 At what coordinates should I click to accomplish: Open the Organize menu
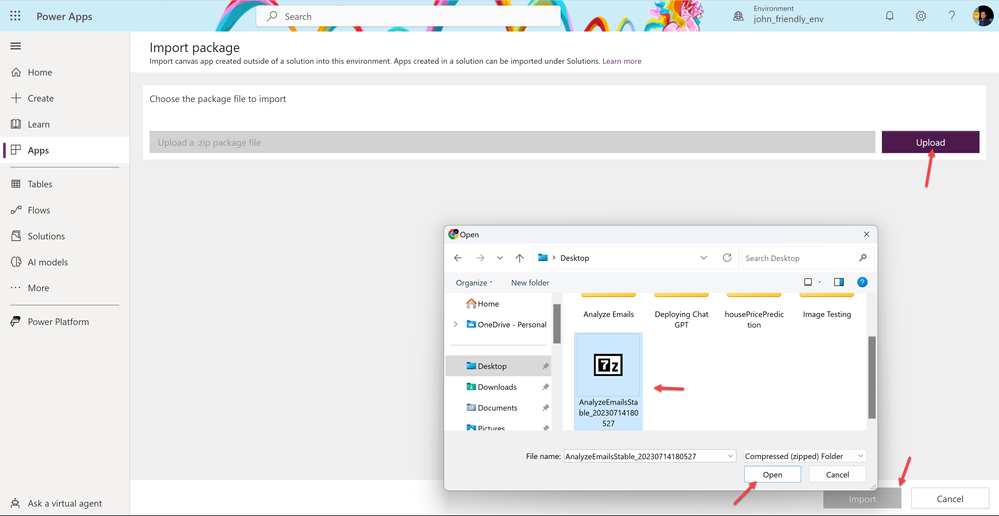pyautogui.click(x=474, y=283)
